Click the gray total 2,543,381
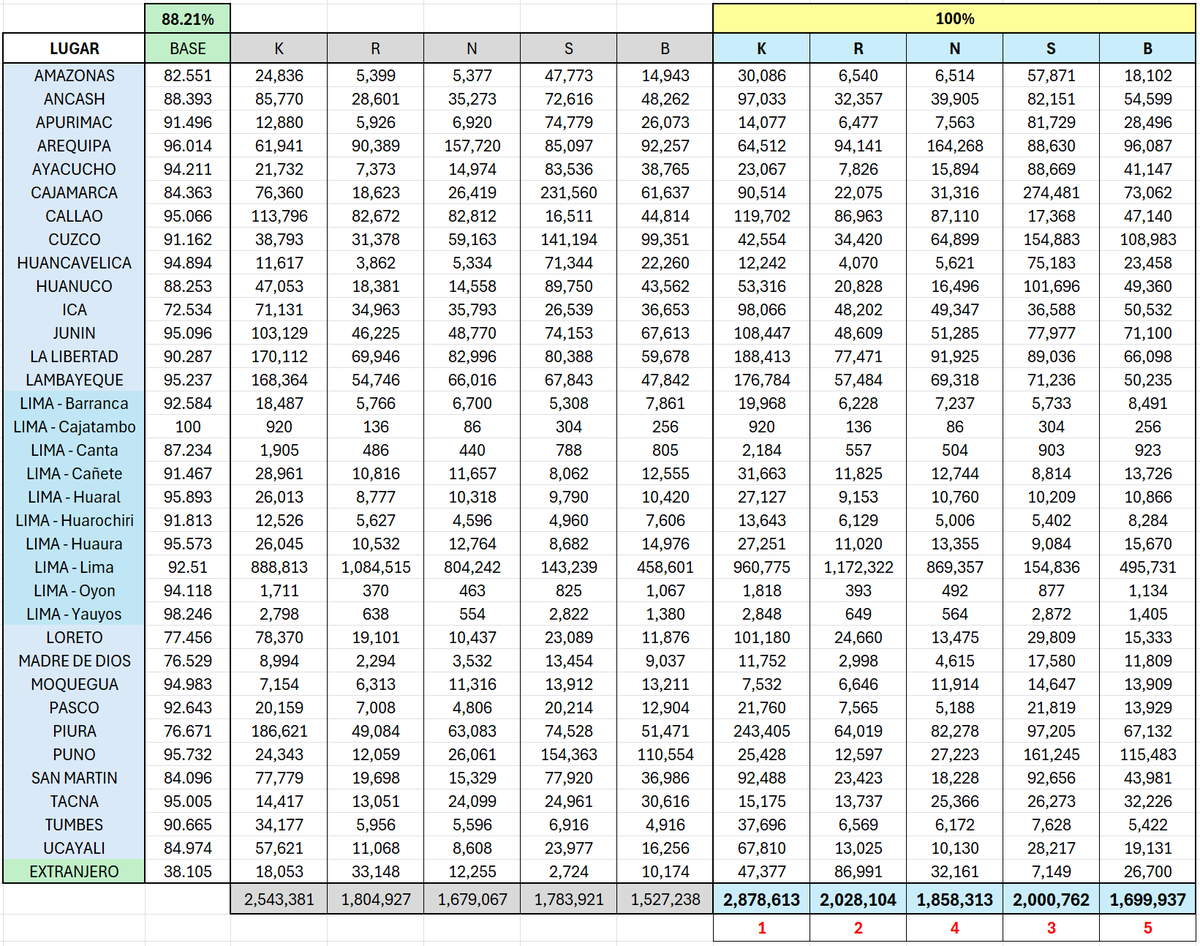 pyautogui.click(x=279, y=899)
